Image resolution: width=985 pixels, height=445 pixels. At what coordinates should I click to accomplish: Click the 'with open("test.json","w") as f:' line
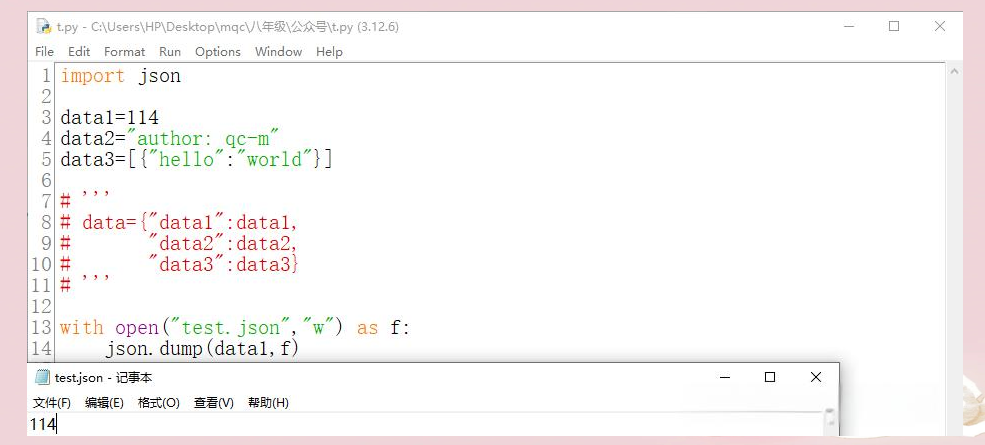click(234, 327)
